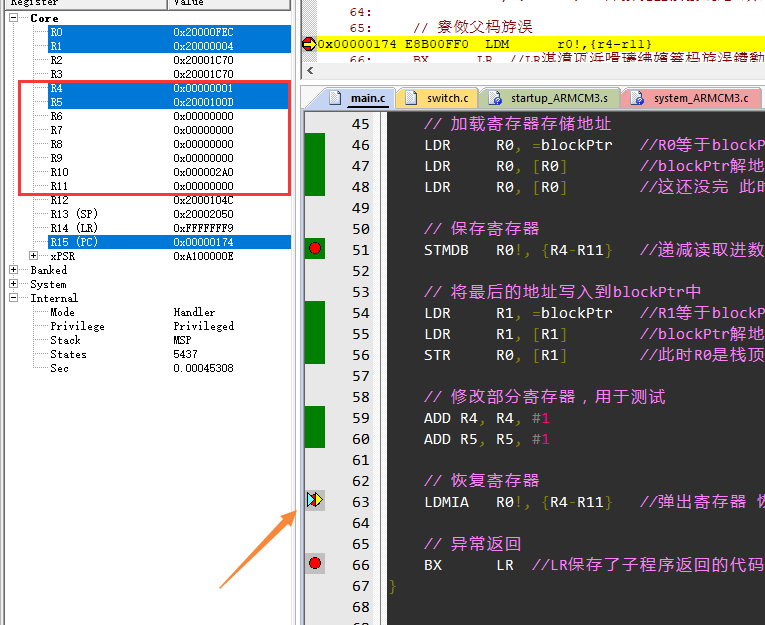Remove the breakpoint on line 51
The height and width of the screenshot is (625, 765).
click(x=315, y=248)
